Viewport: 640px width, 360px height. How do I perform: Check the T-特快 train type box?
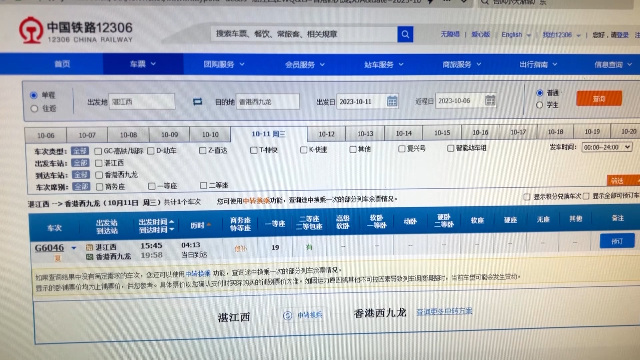pyautogui.click(x=253, y=150)
